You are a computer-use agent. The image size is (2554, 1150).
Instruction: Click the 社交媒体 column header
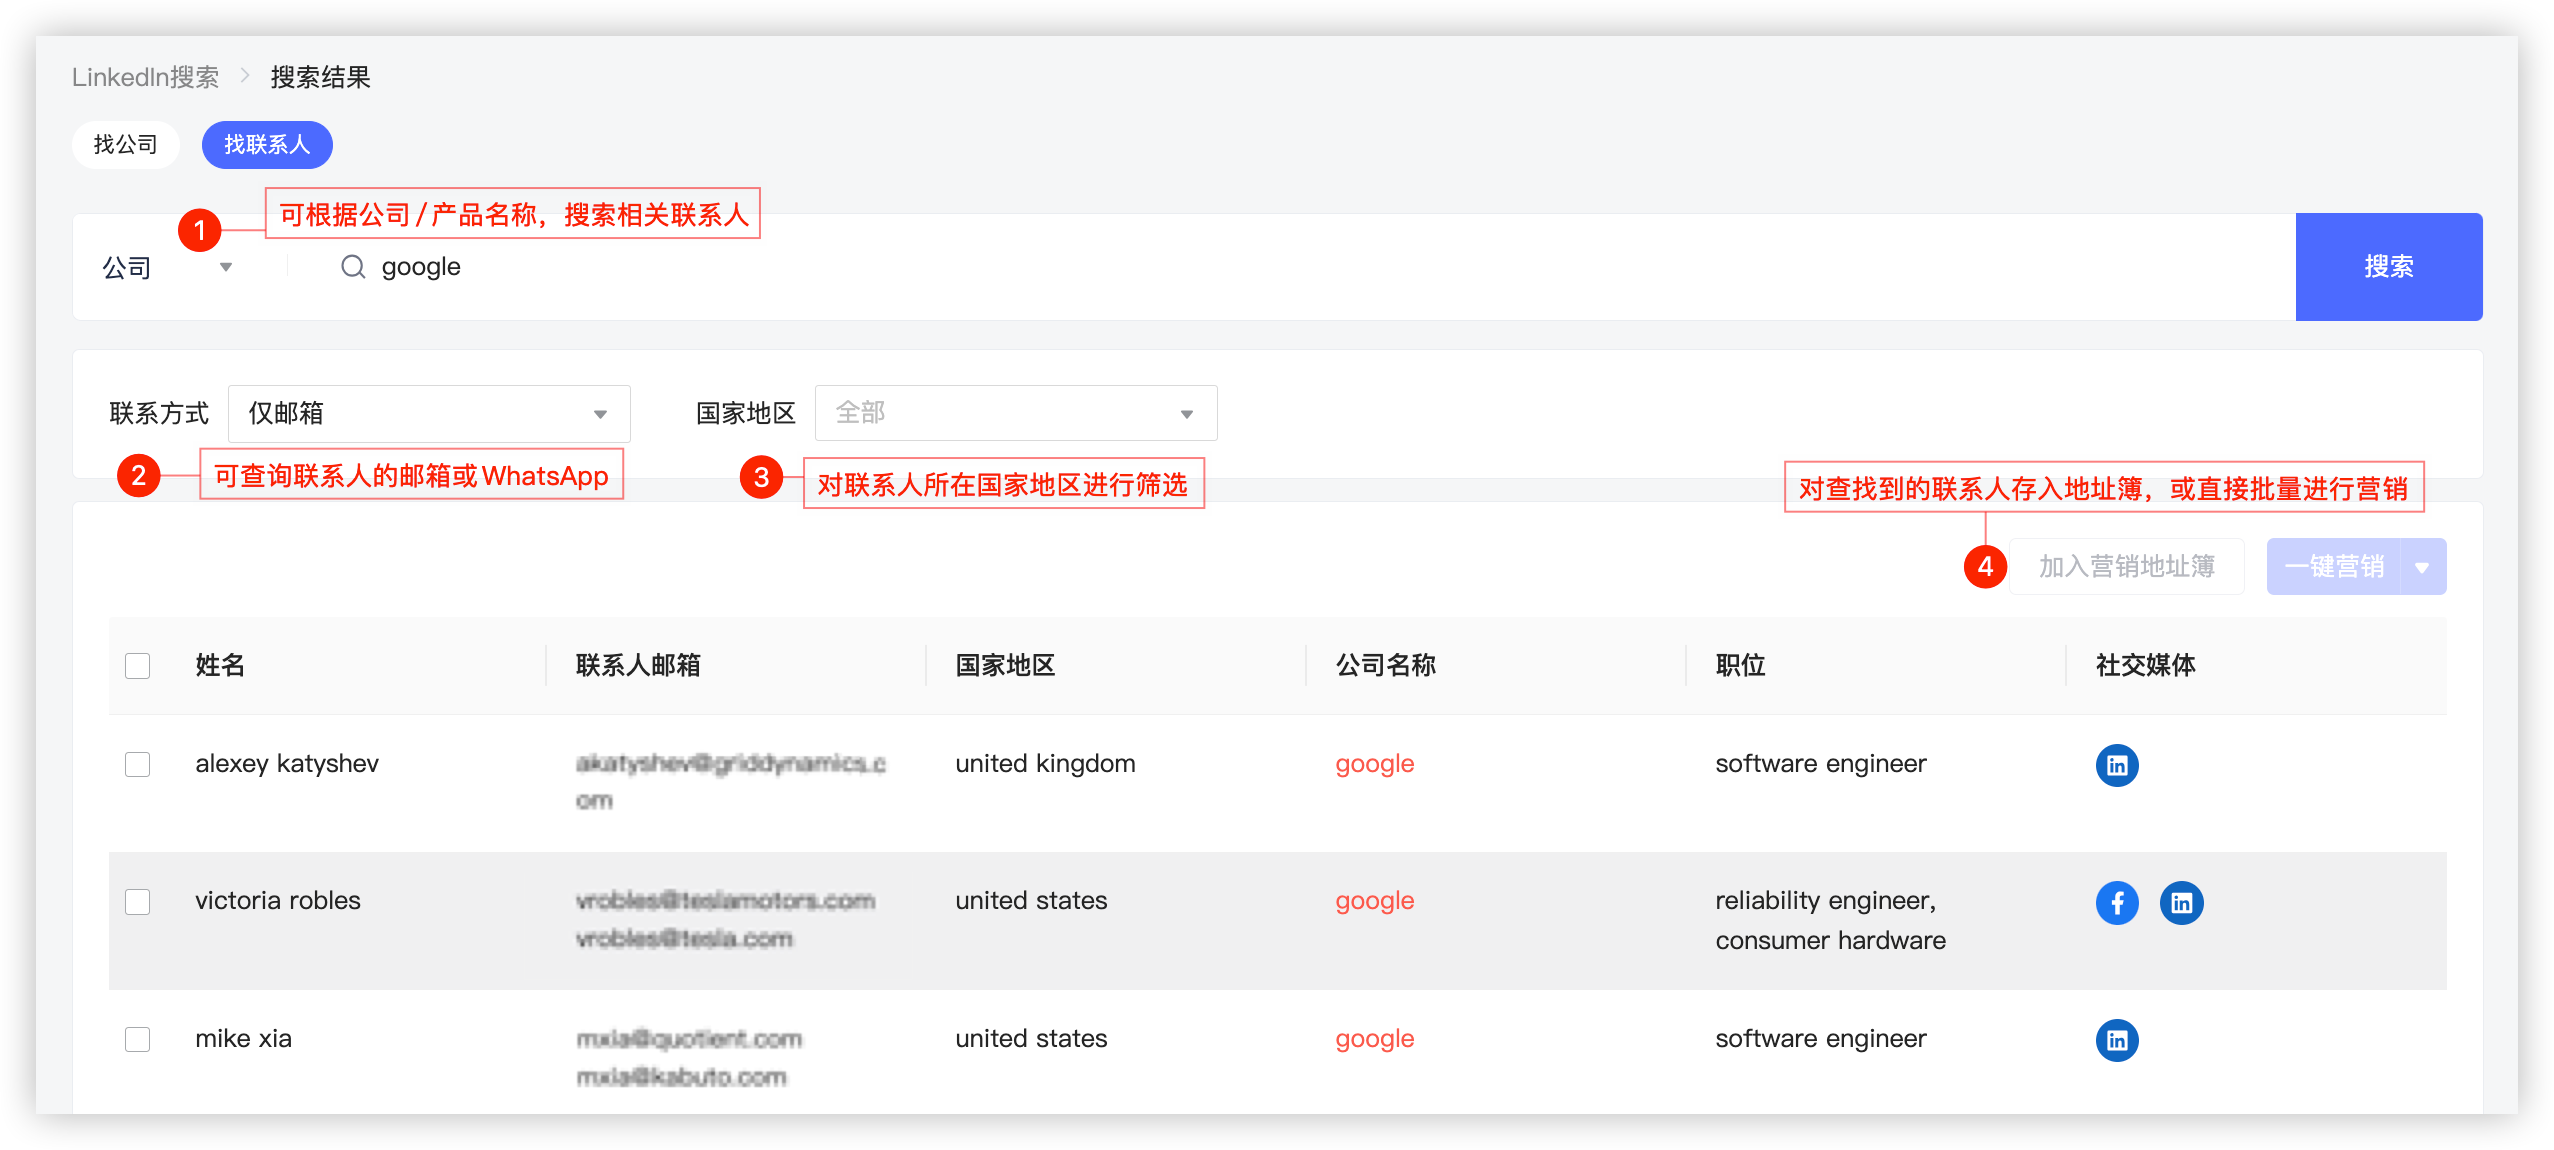pyautogui.click(x=2145, y=665)
